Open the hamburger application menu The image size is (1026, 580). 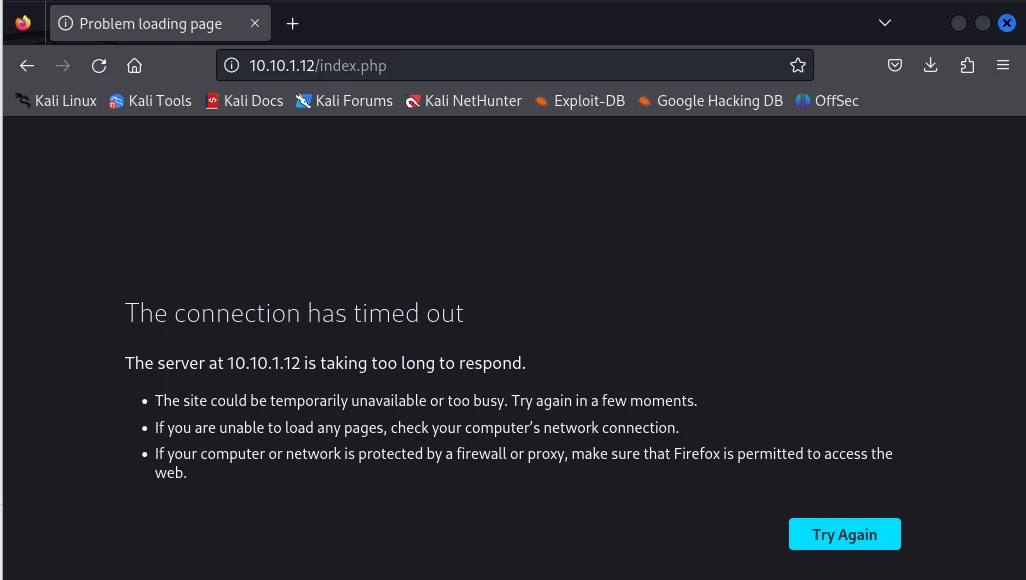point(1002,66)
